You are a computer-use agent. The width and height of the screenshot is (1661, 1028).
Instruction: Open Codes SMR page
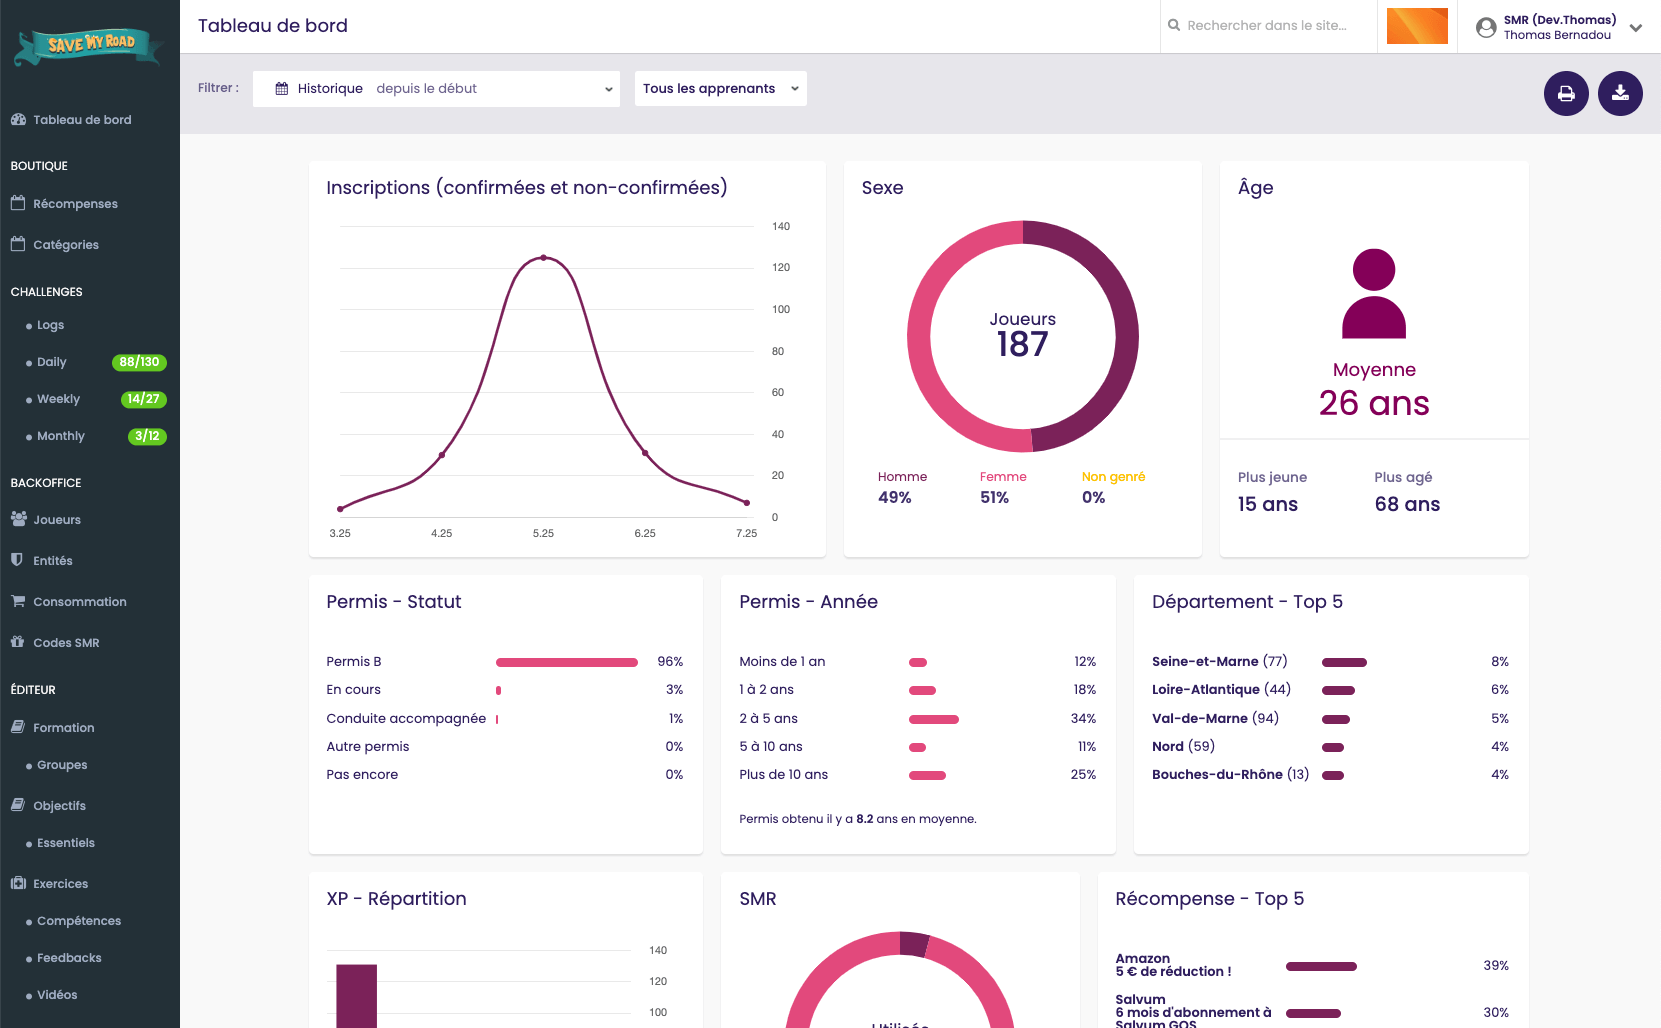pos(66,643)
